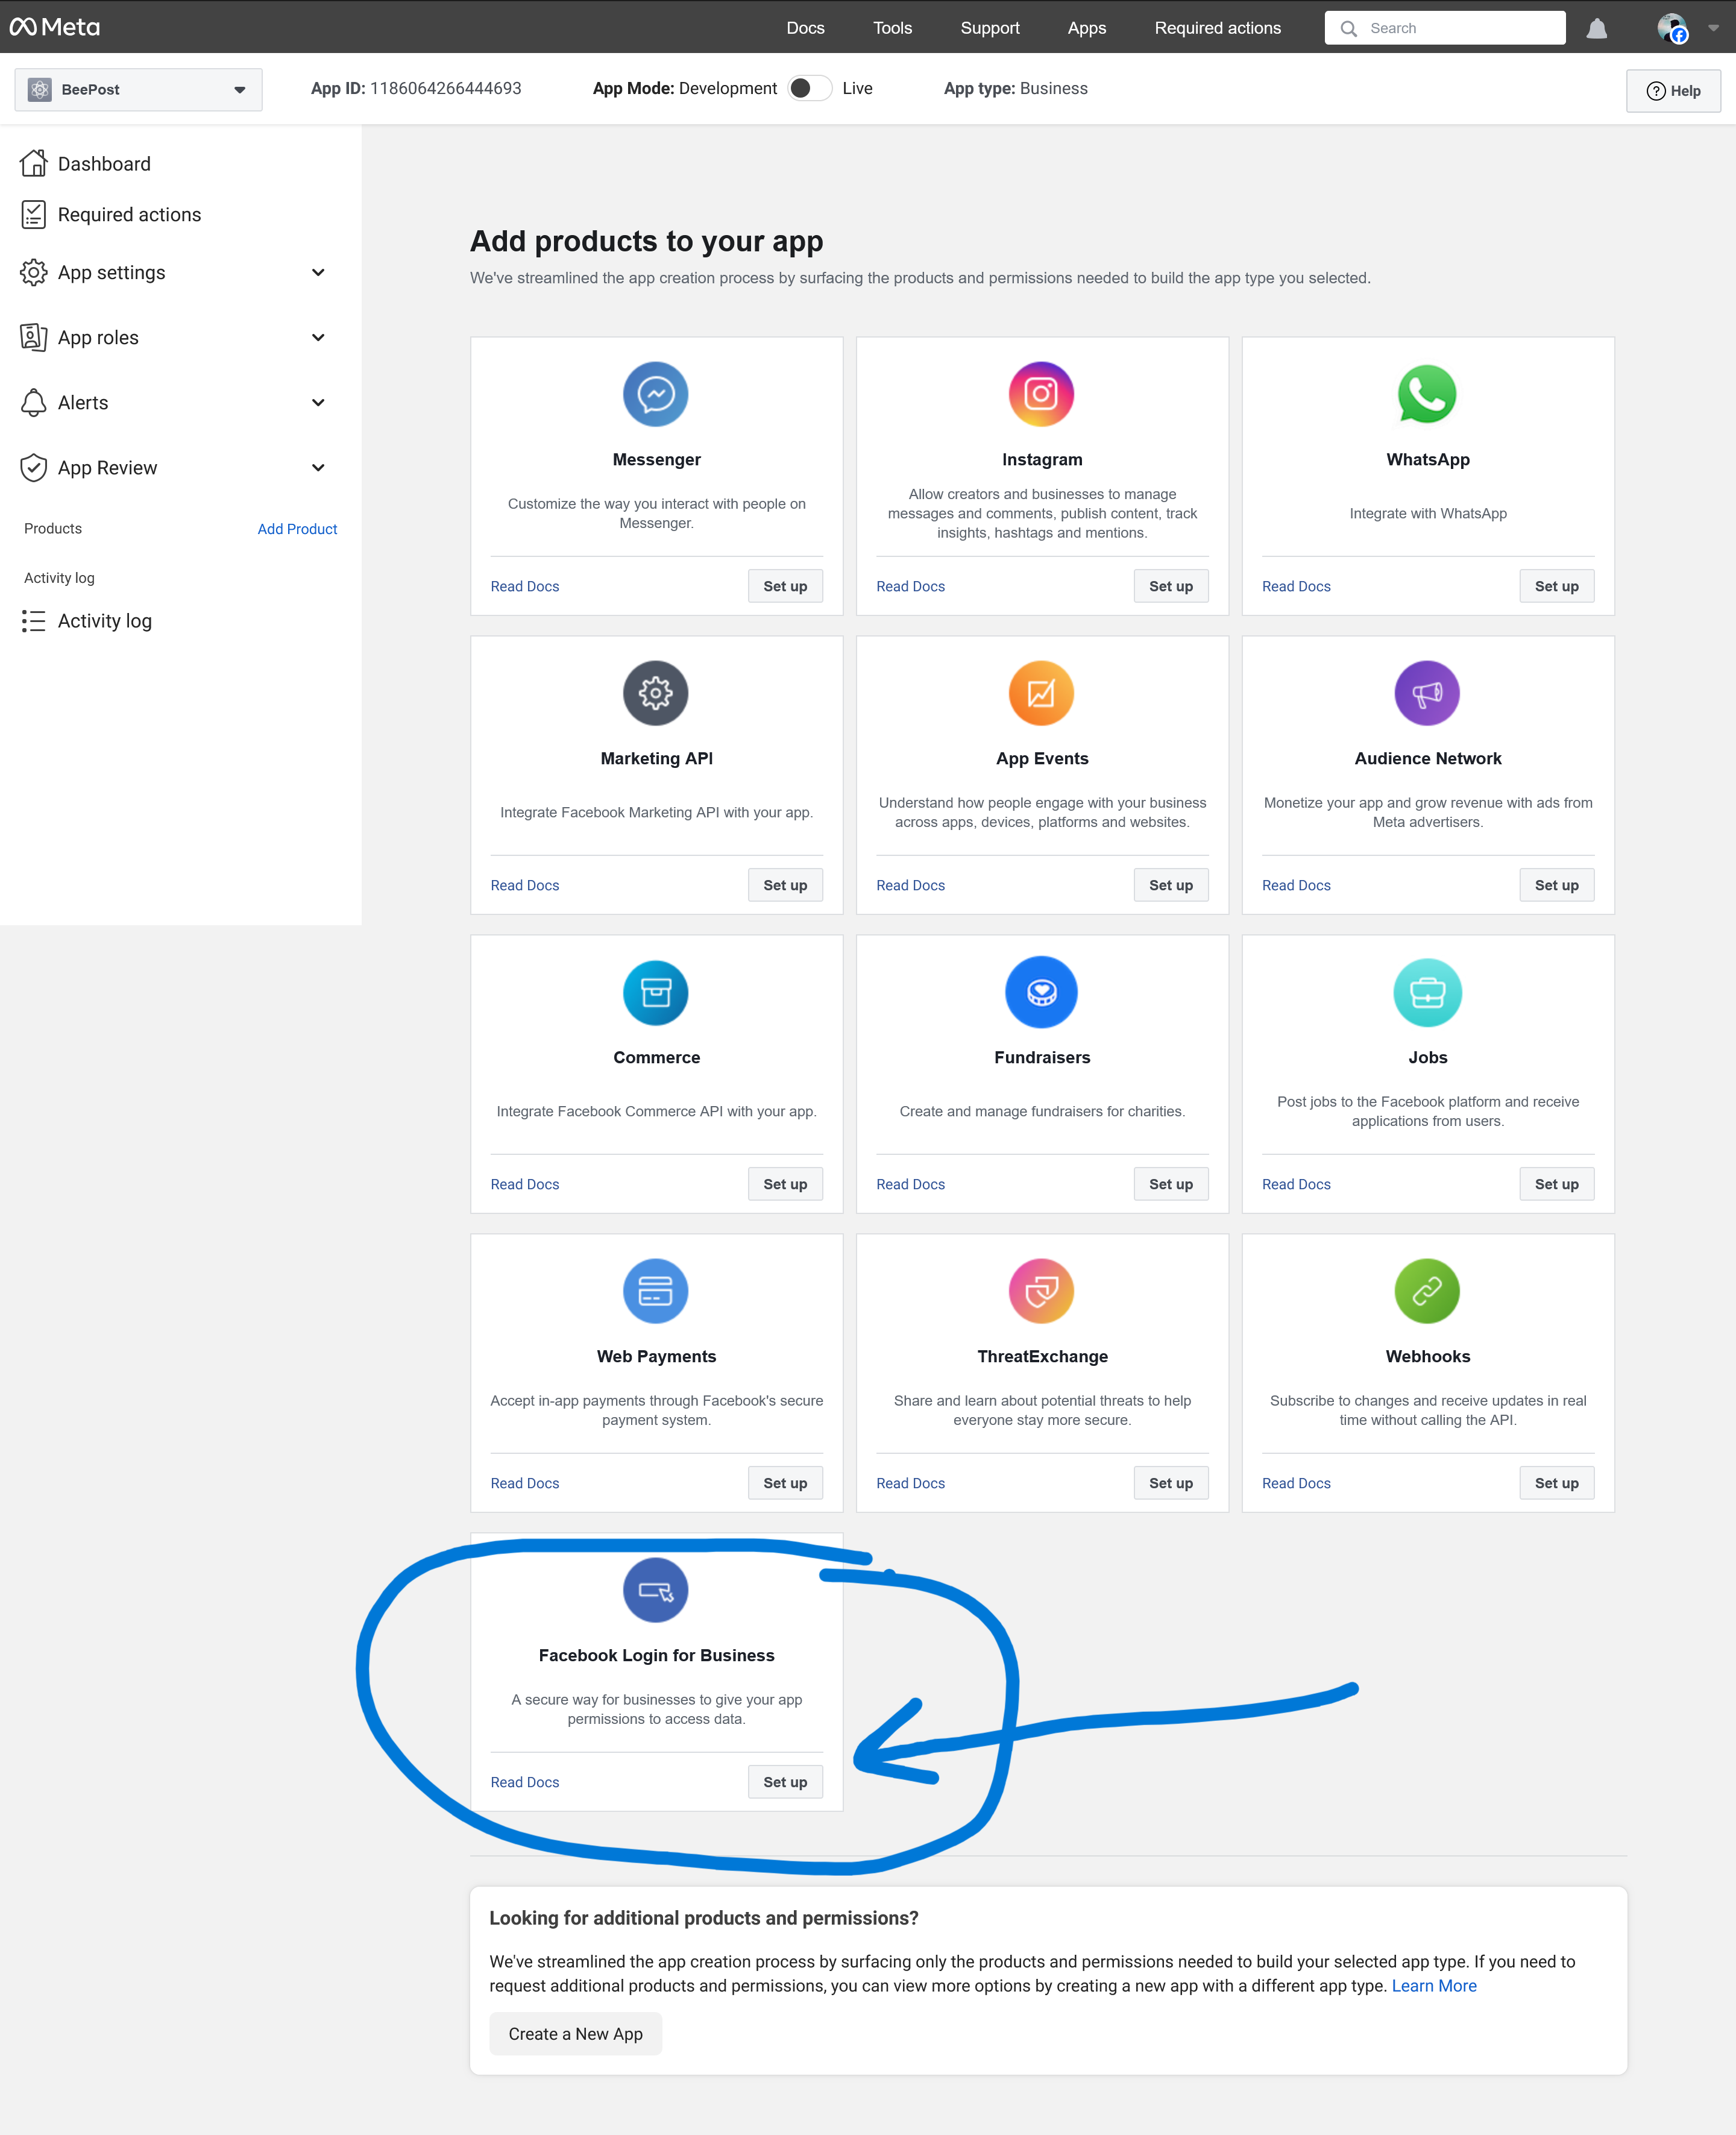
Task: Click the App Events chart icon
Action: [1041, 693]
